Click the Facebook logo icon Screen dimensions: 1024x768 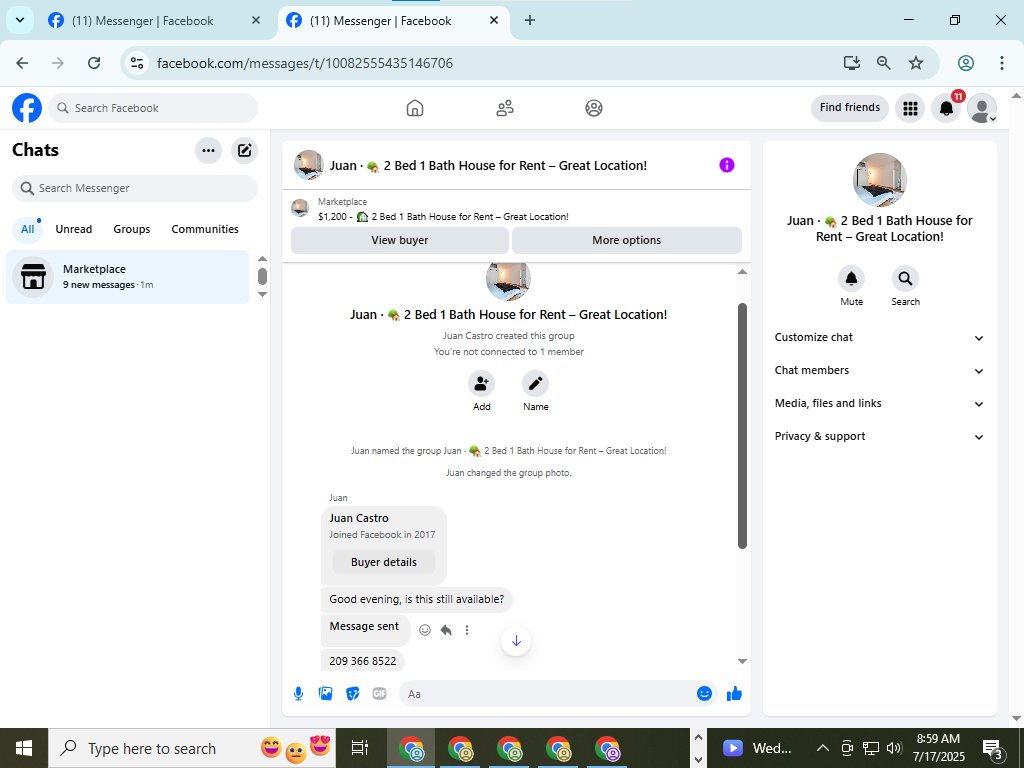click(27, 108)
